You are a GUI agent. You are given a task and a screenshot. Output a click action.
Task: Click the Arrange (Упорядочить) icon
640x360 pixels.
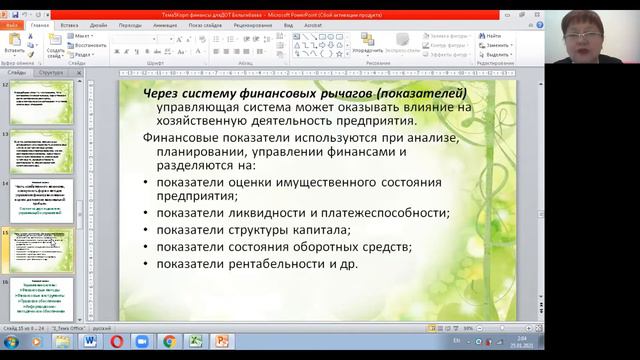(367, 40)
